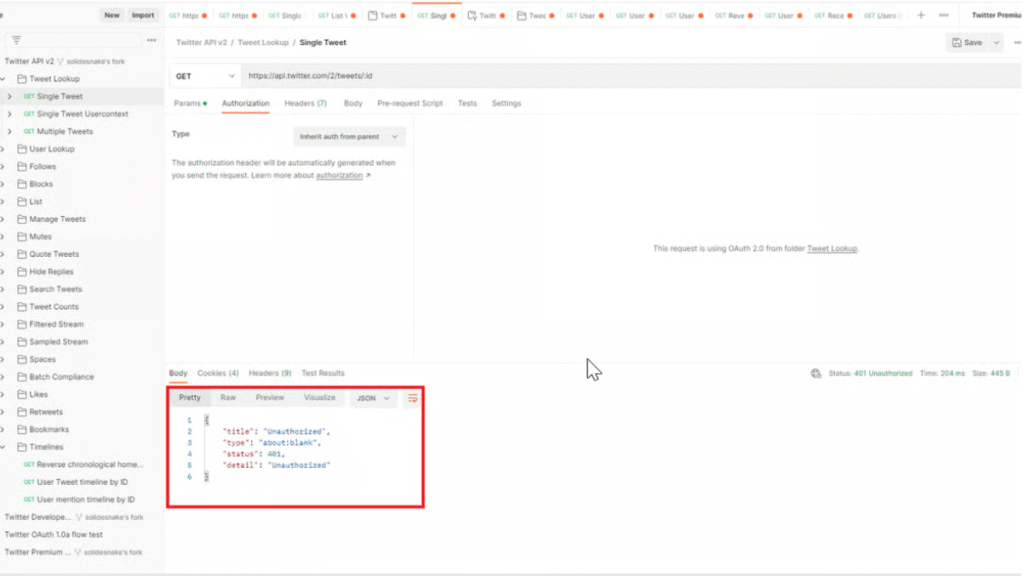Open the JSON response format dropdown

373,398
